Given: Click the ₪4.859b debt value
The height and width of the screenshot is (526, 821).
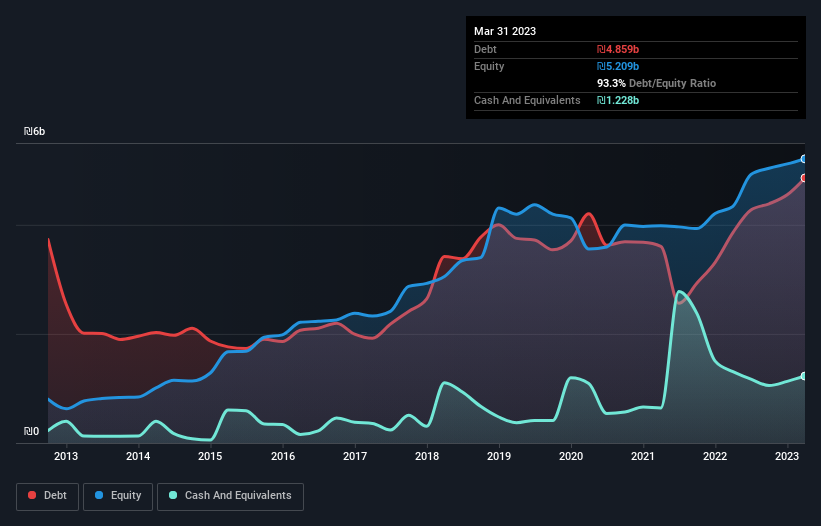Looking at the screenshot, I should tap(618, 49).
